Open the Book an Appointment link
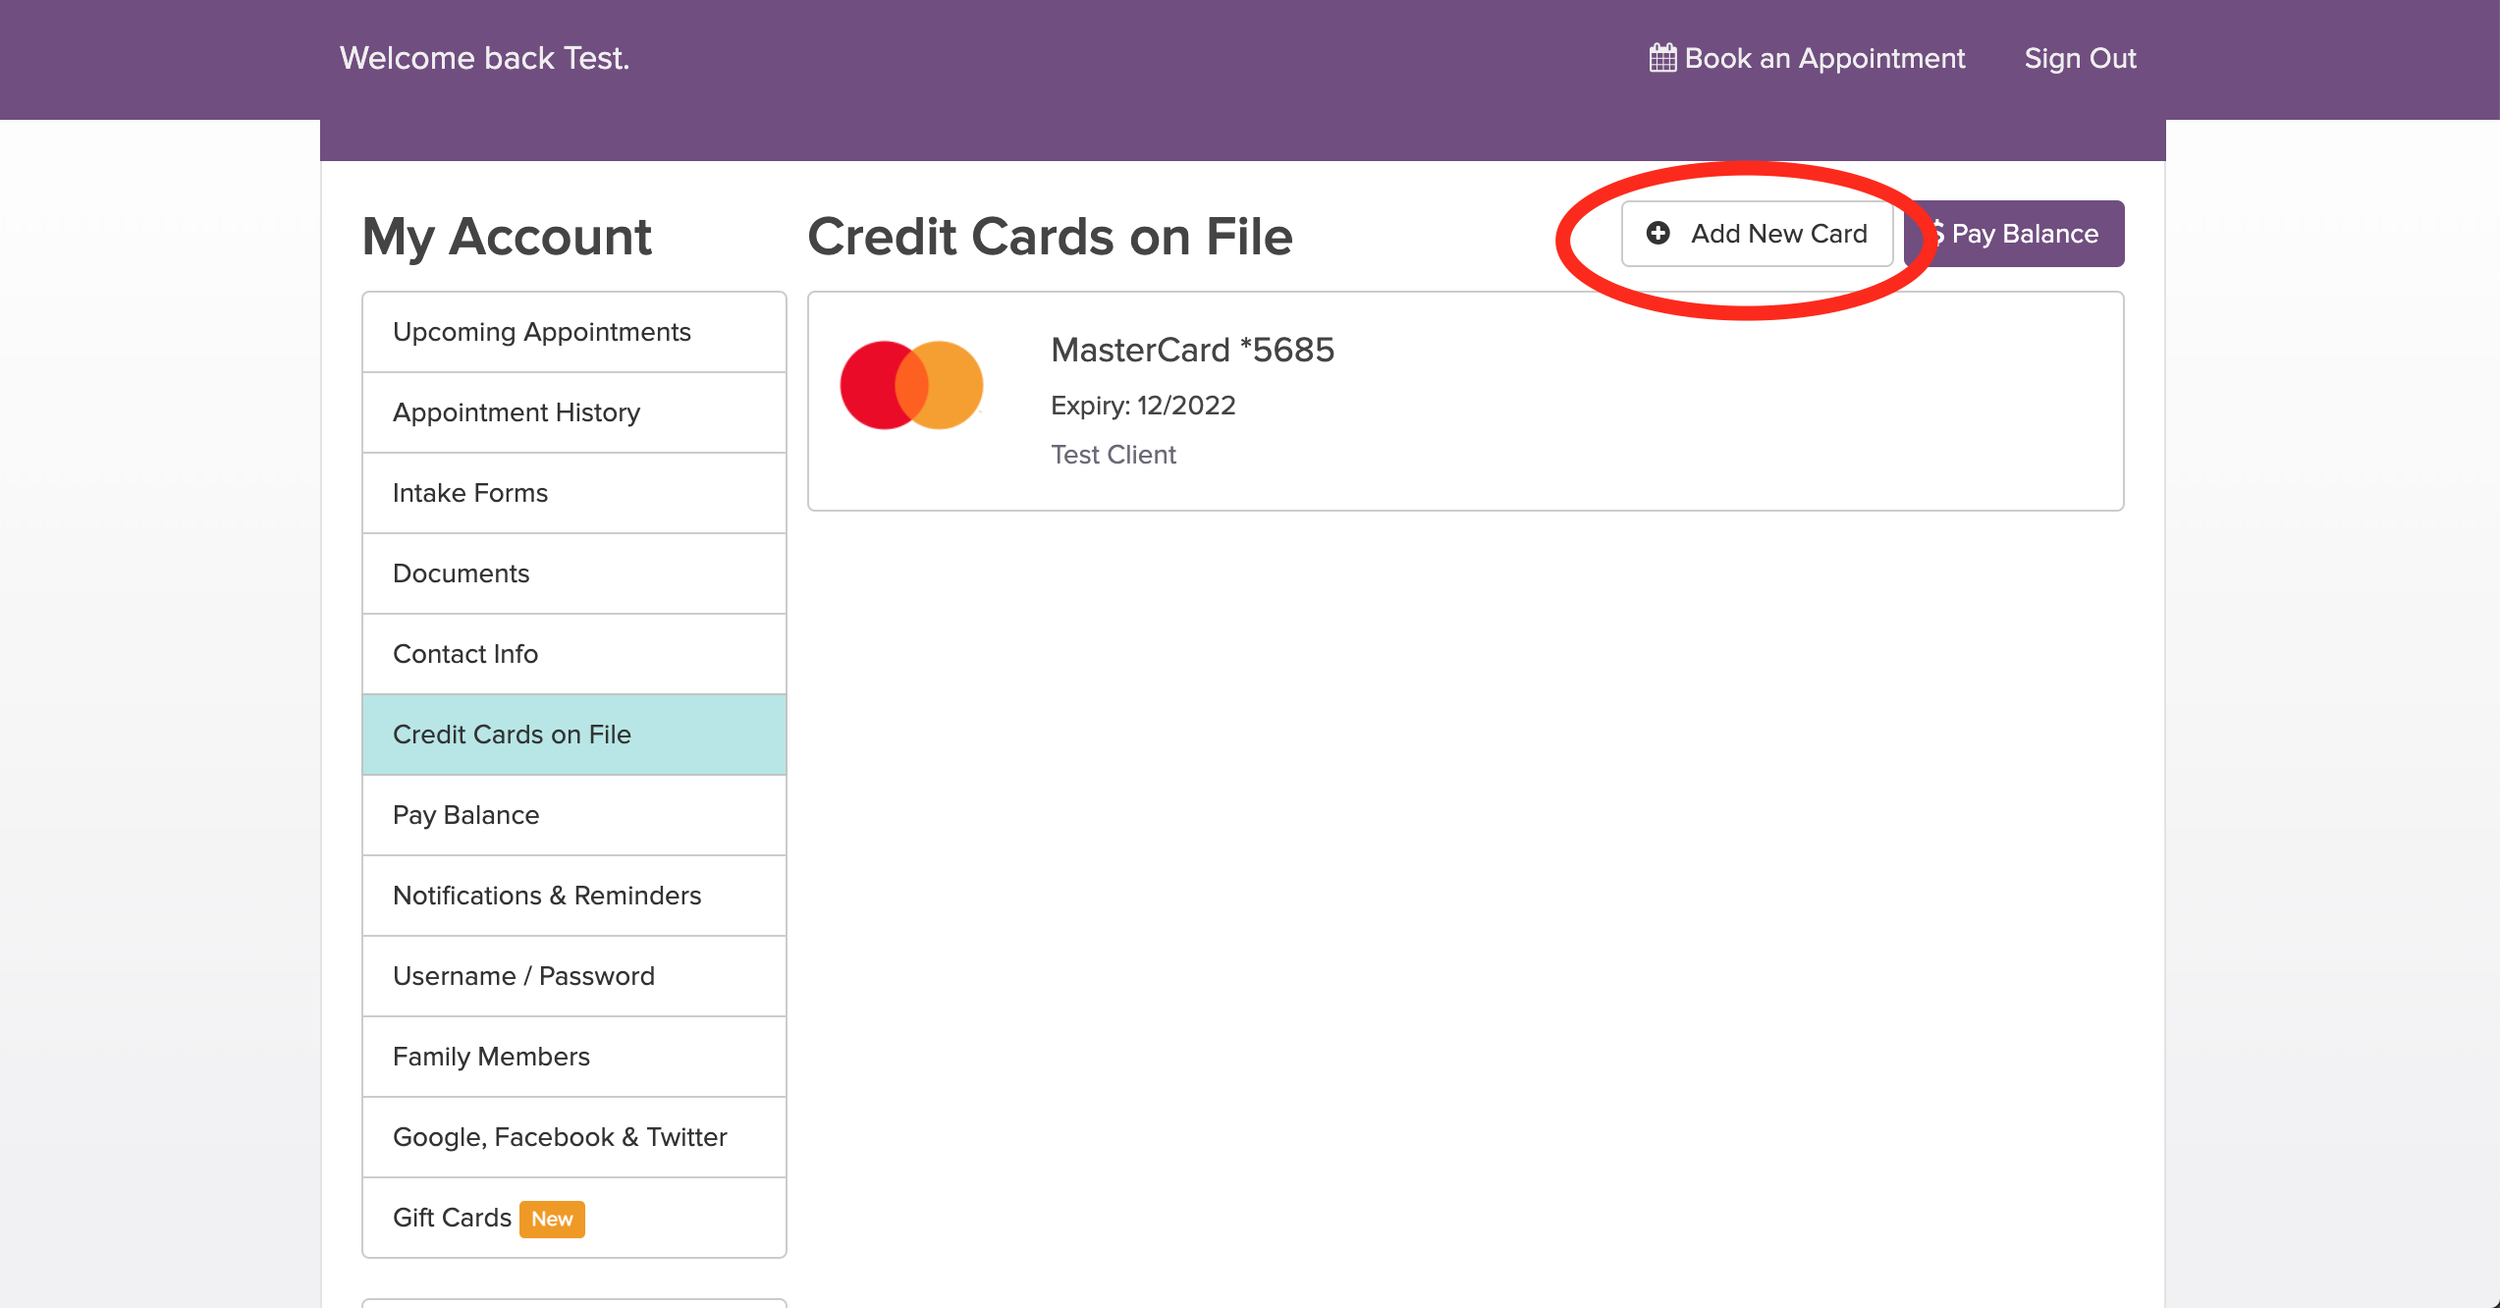Screen dimensions: 2500x1308 coord(1824,58)
